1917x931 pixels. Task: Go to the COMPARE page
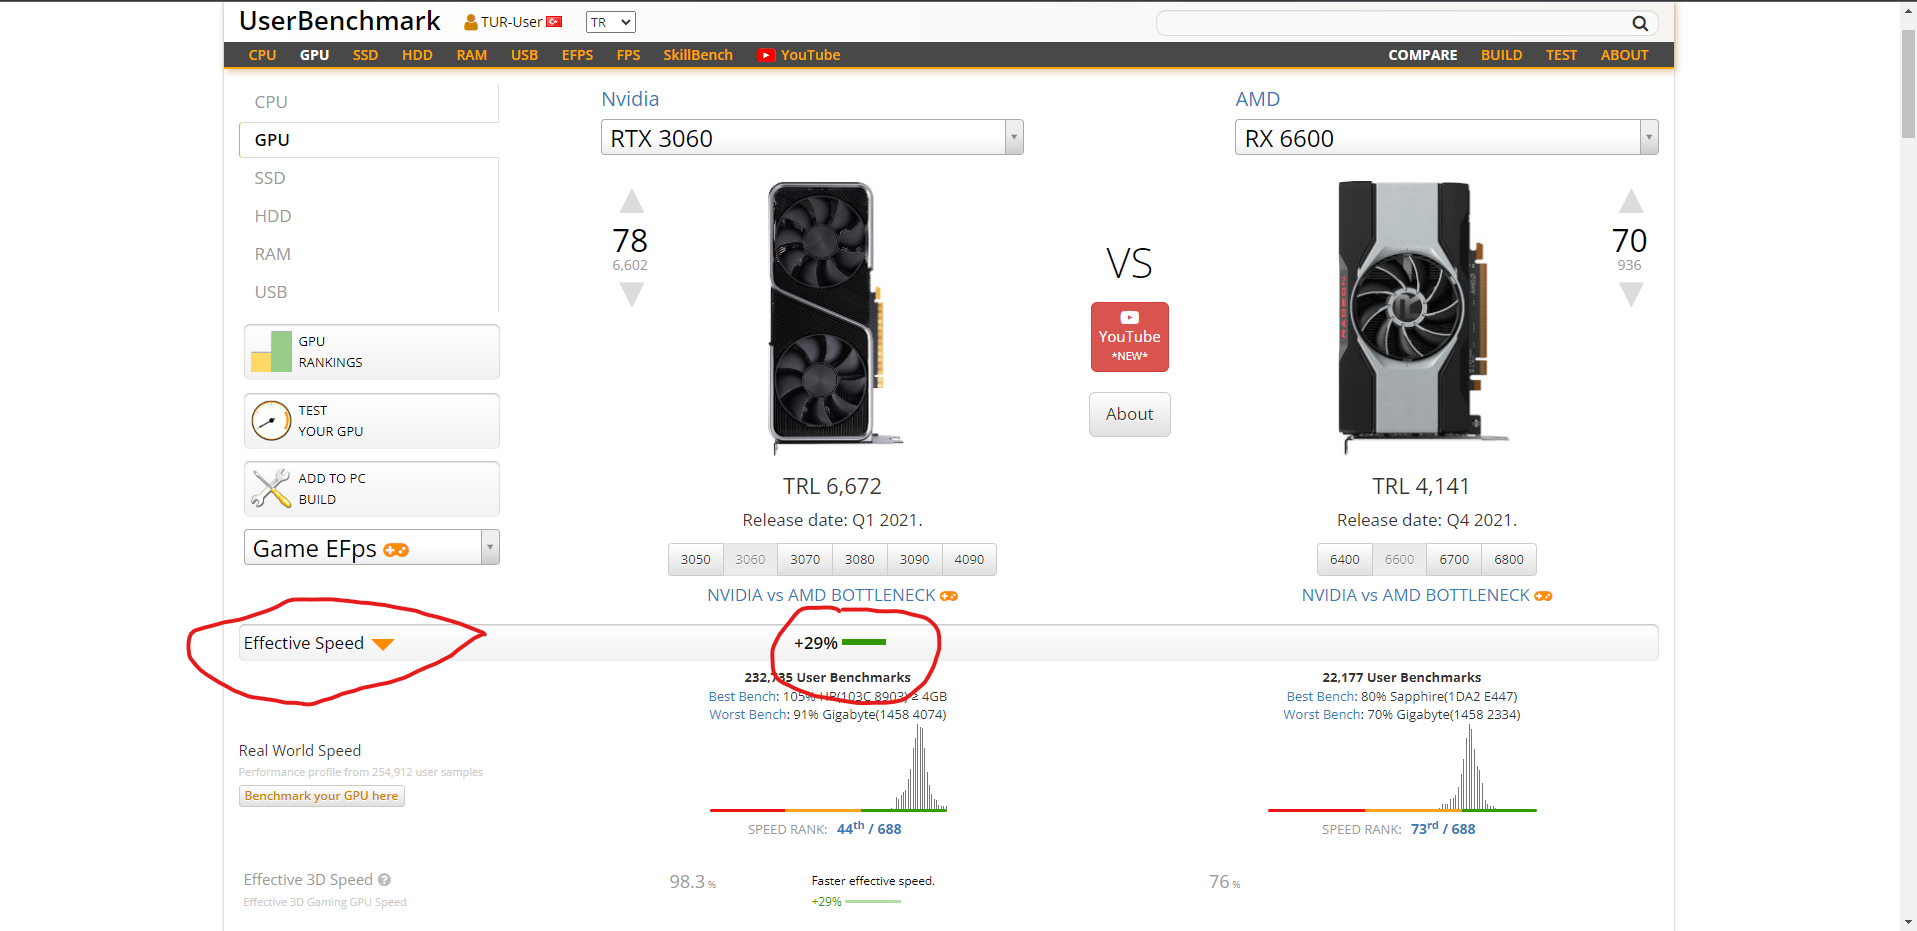[1423, 55]
